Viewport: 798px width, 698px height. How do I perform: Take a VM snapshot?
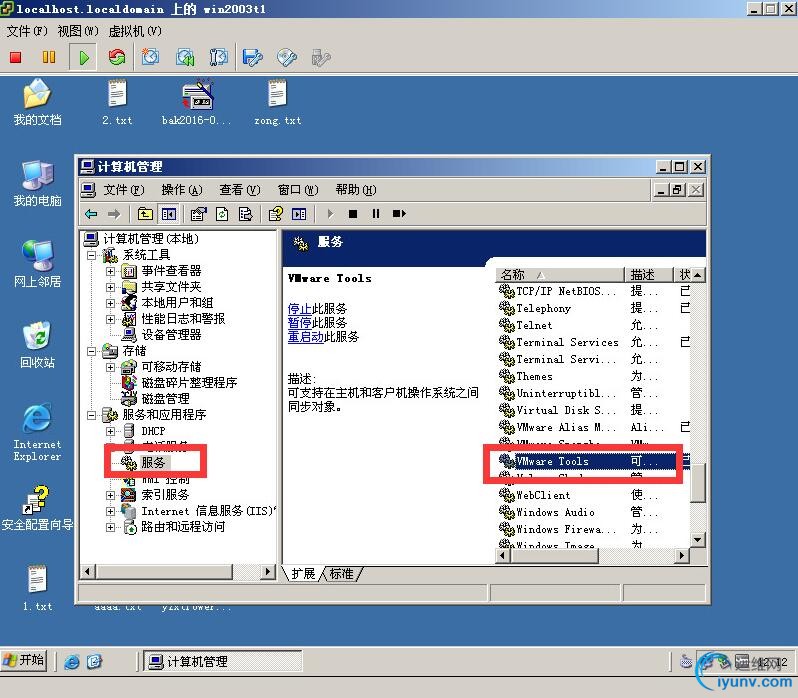(x=151, y=57)
